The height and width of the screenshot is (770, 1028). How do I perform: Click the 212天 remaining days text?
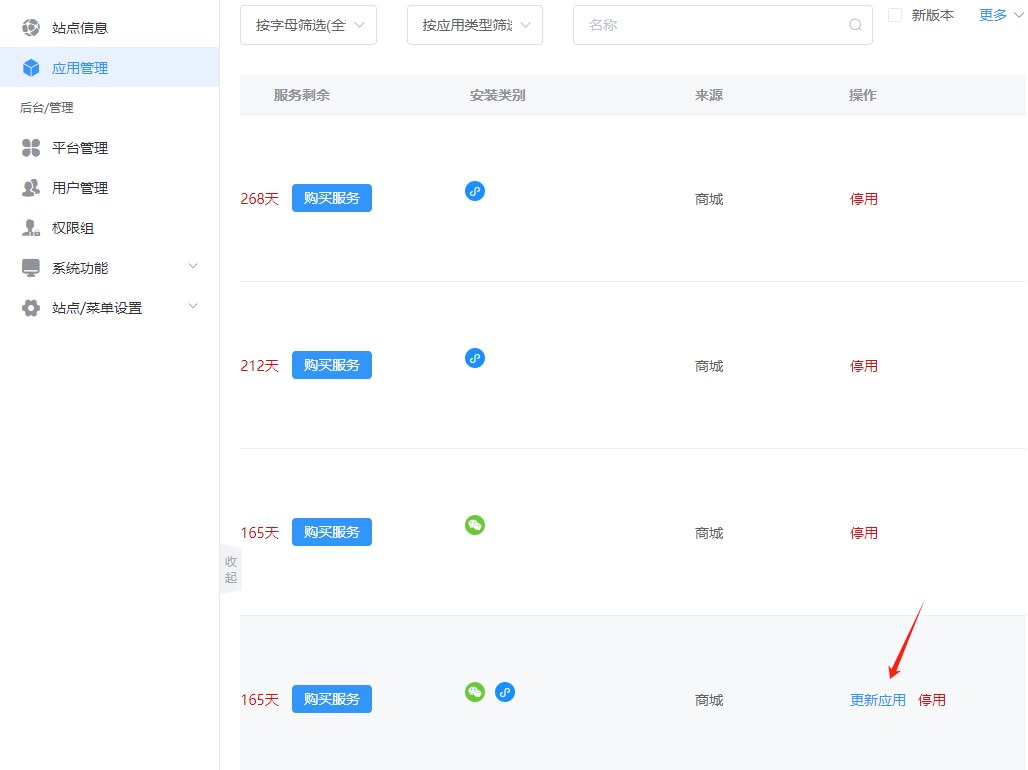260,366
